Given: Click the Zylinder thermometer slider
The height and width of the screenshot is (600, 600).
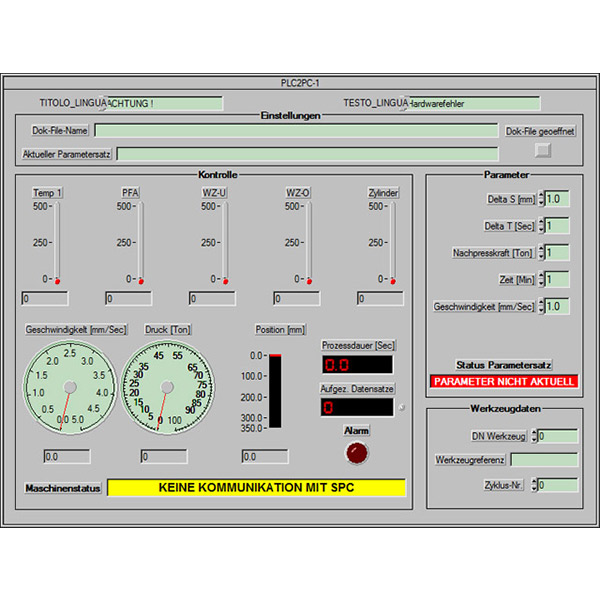Looking at the screenshot, I should (x=393, y=243).
